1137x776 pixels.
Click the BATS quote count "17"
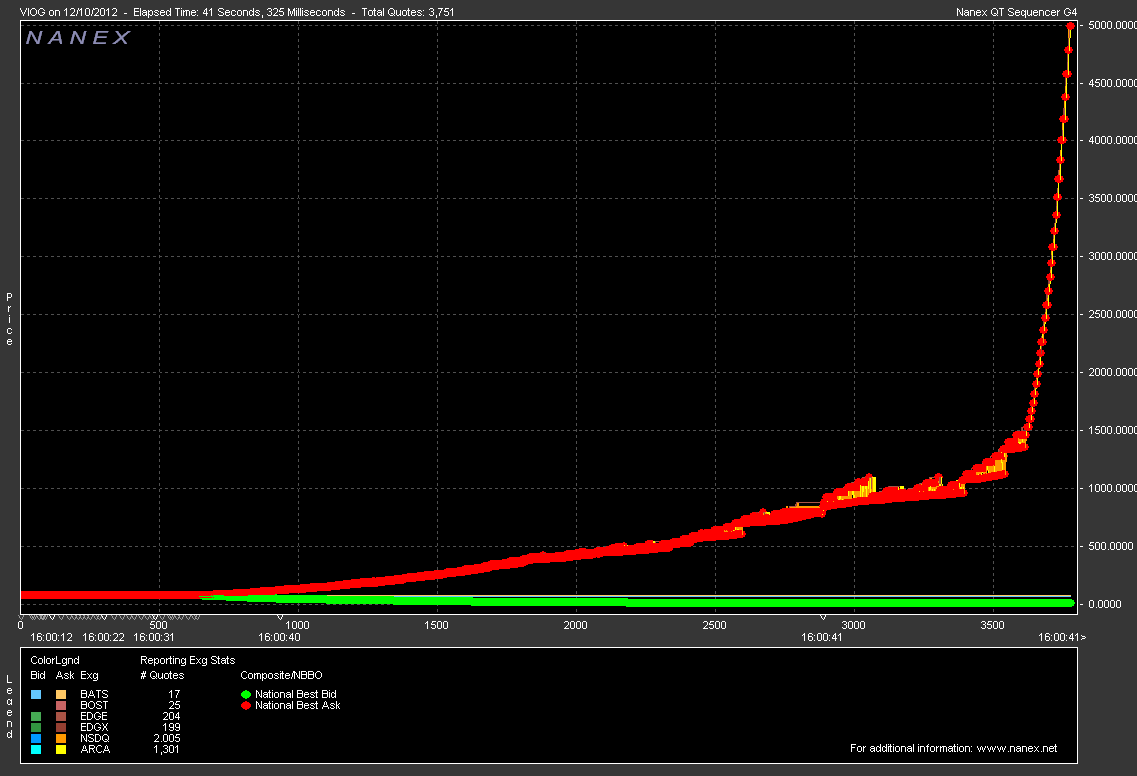coord(174,694)
